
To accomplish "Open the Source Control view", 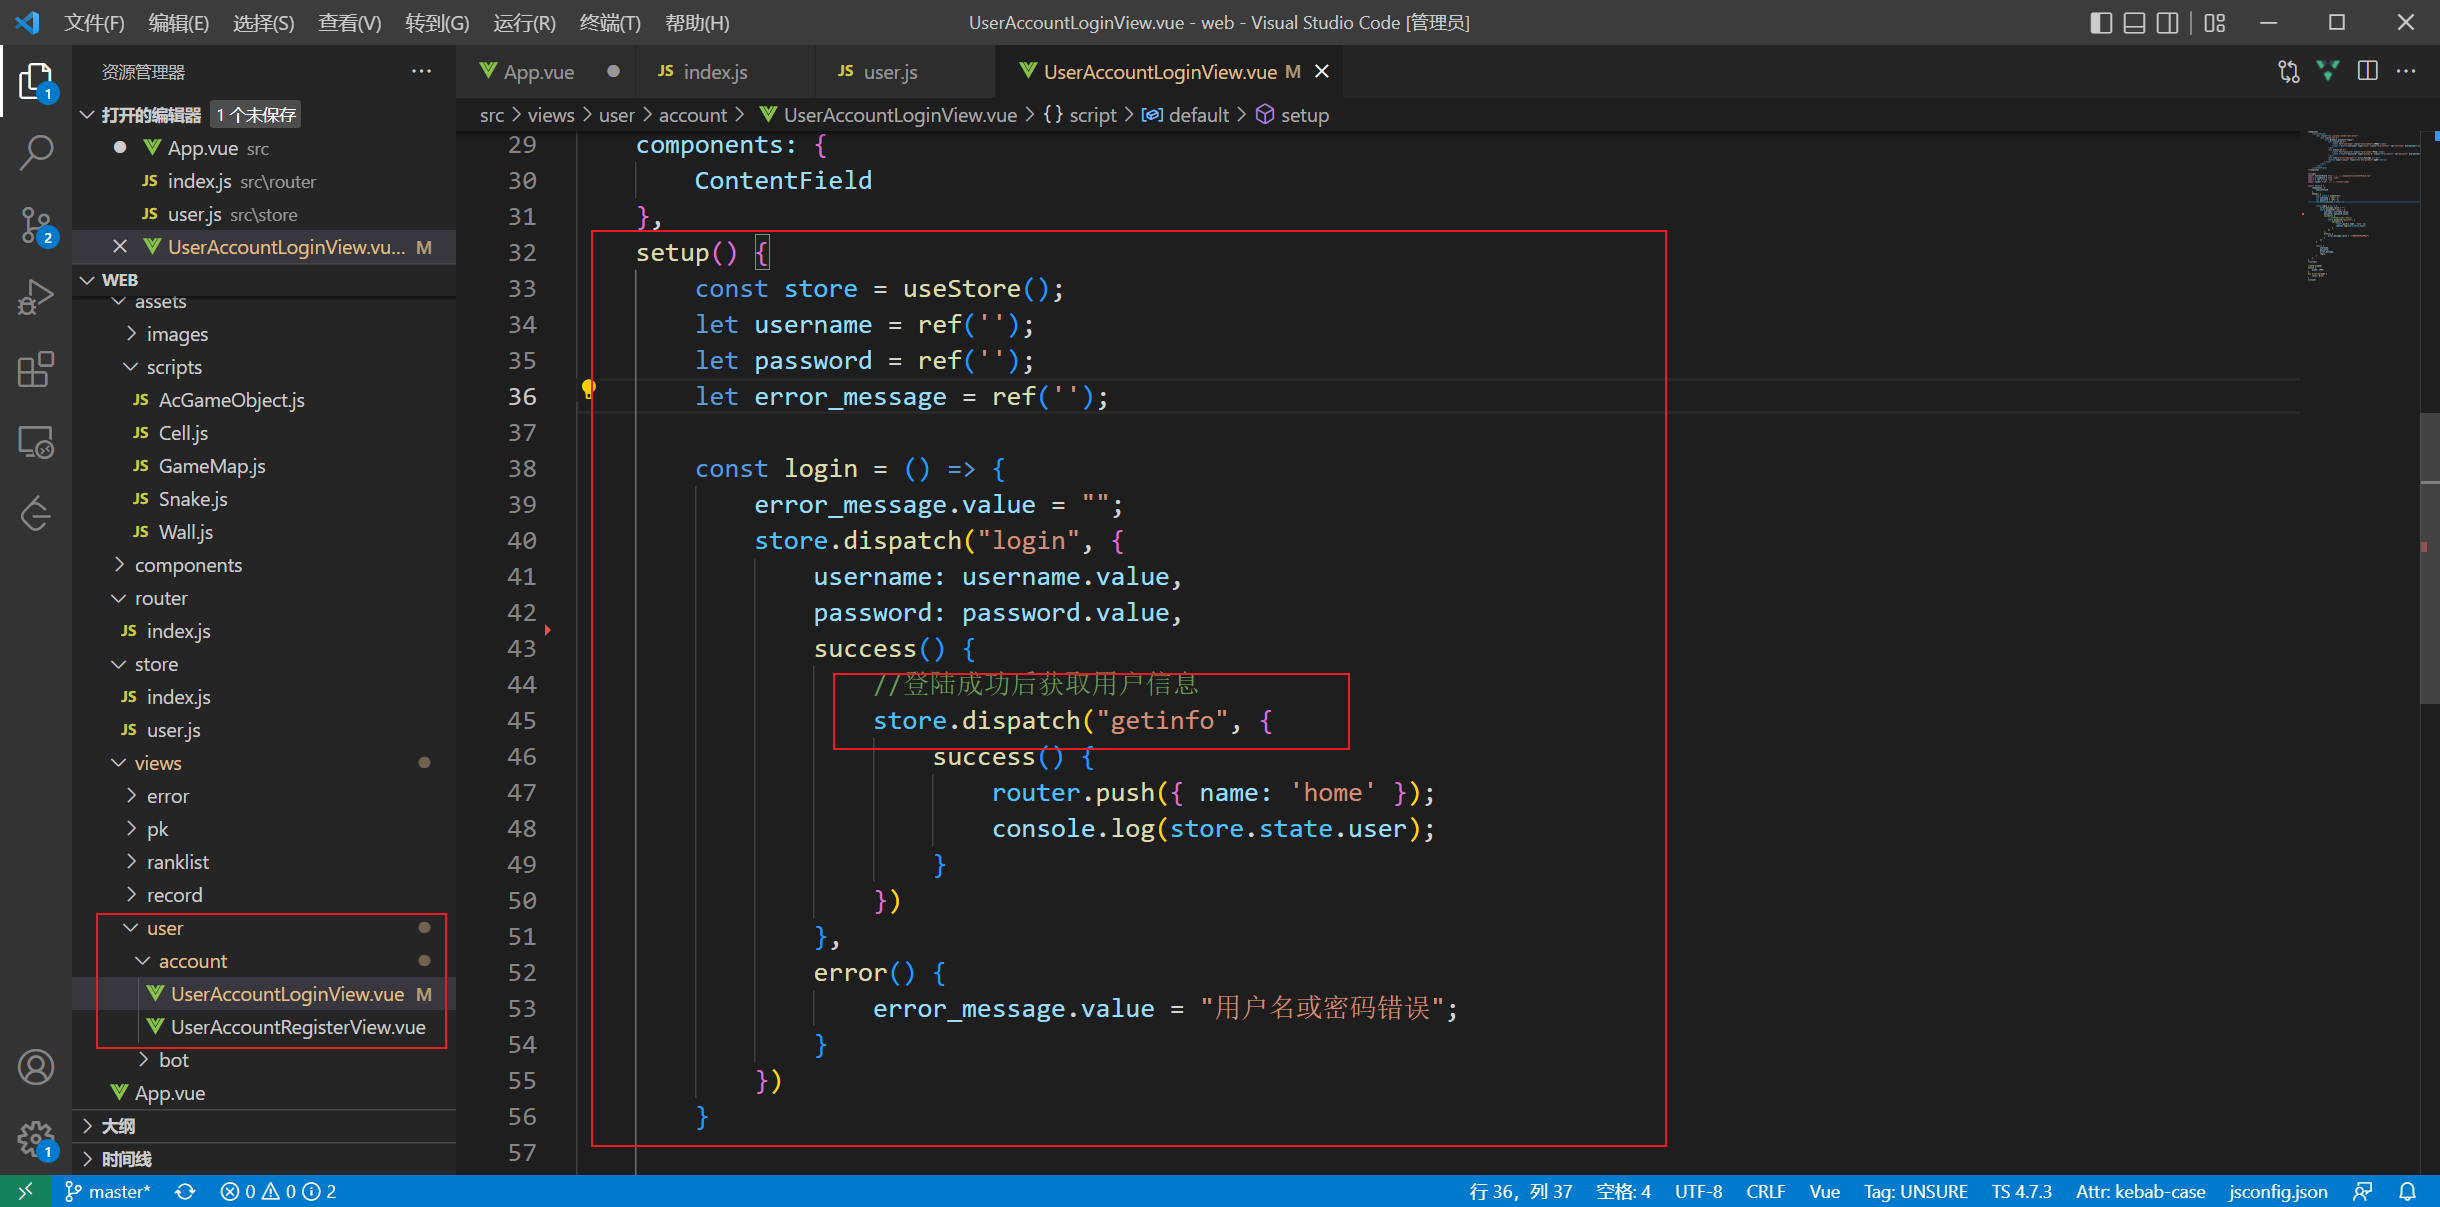I will [x=36, y=225].
